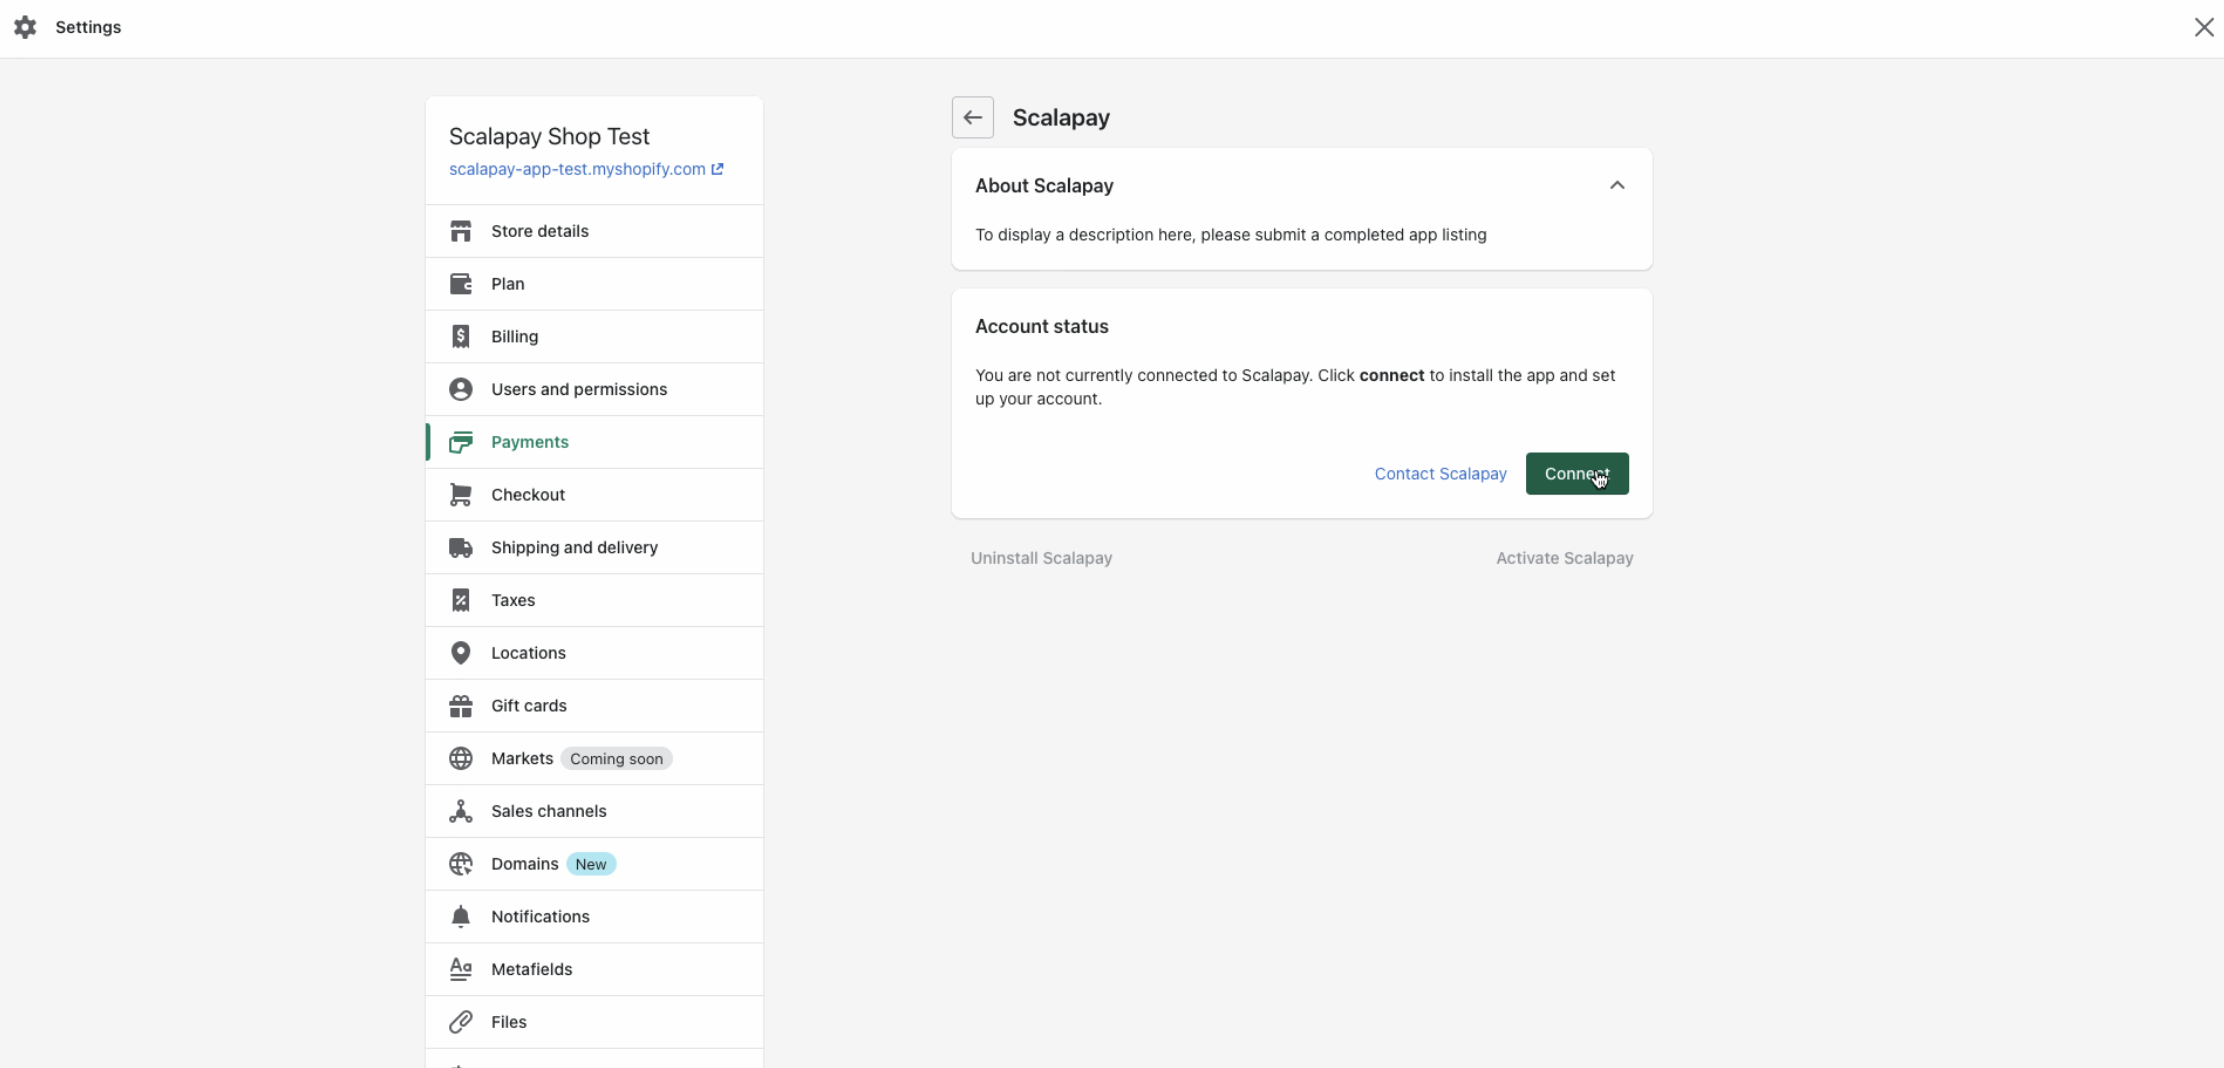
Task: Click the Files paperclip icon
Action: point(460,1022)
